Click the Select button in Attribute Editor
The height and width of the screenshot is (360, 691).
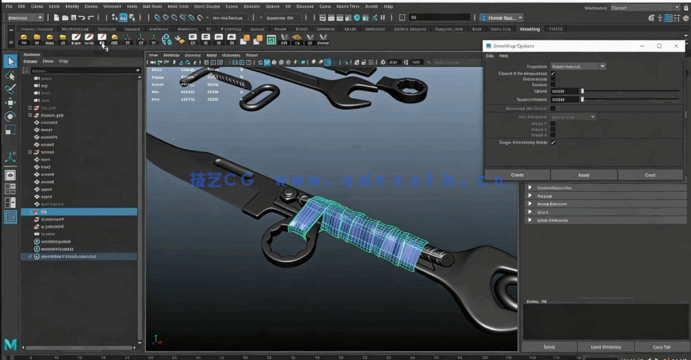[549, 347]
